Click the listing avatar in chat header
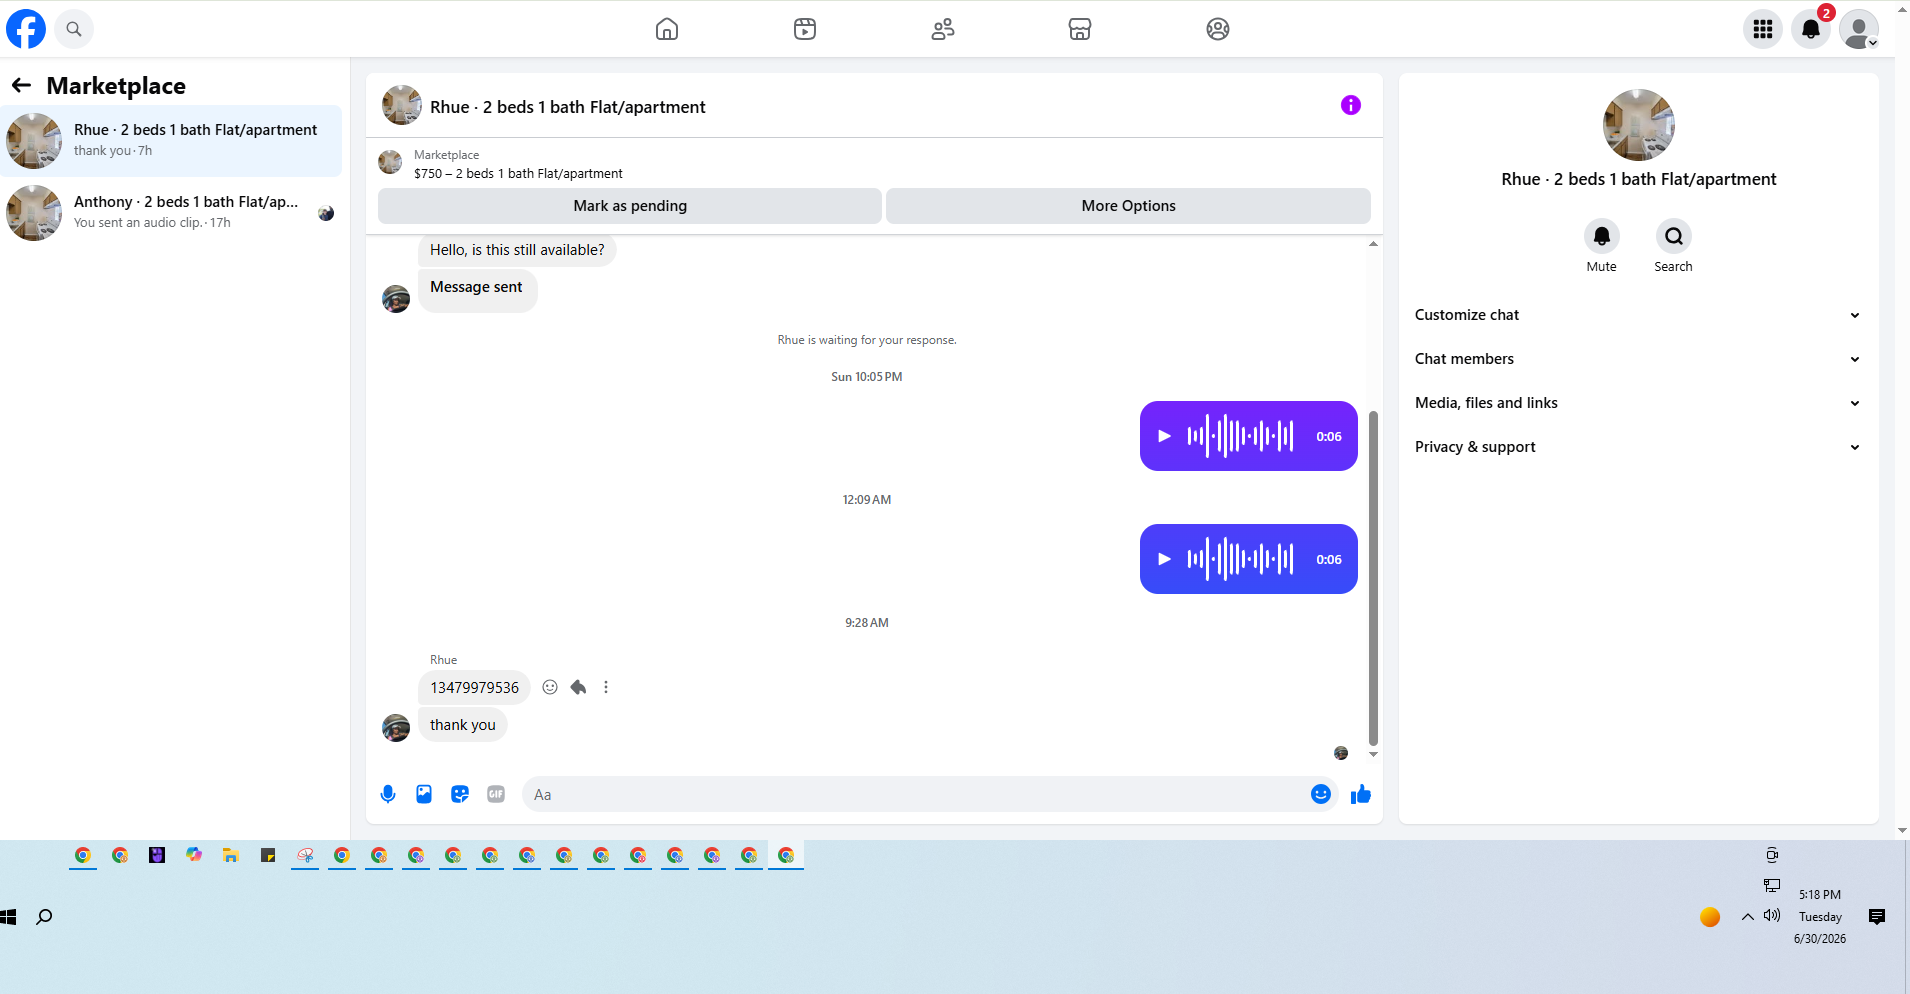 point(402,105)
